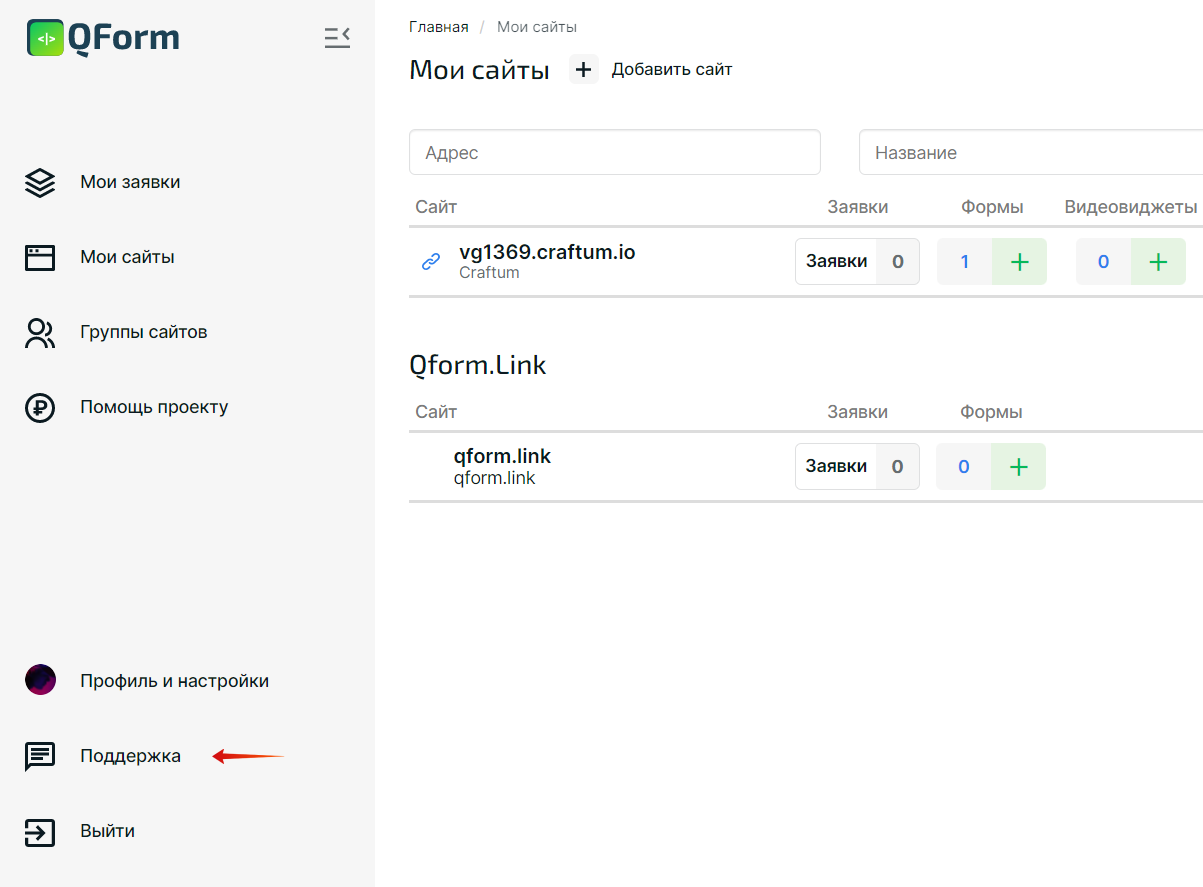Open Мои заявки in the sidebar

(130, 182)
